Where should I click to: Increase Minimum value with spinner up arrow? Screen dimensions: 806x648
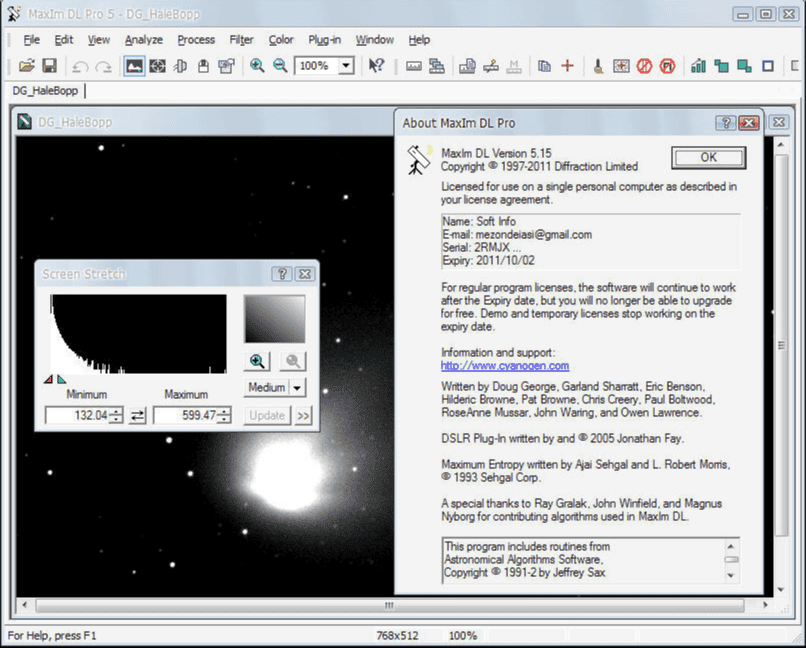coord(117,411)
